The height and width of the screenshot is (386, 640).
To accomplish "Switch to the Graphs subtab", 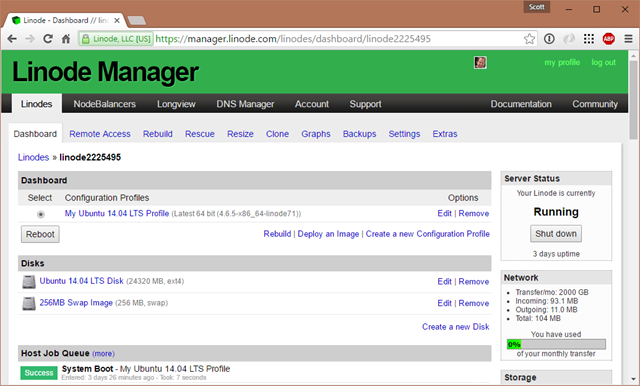I will point(316,134).
